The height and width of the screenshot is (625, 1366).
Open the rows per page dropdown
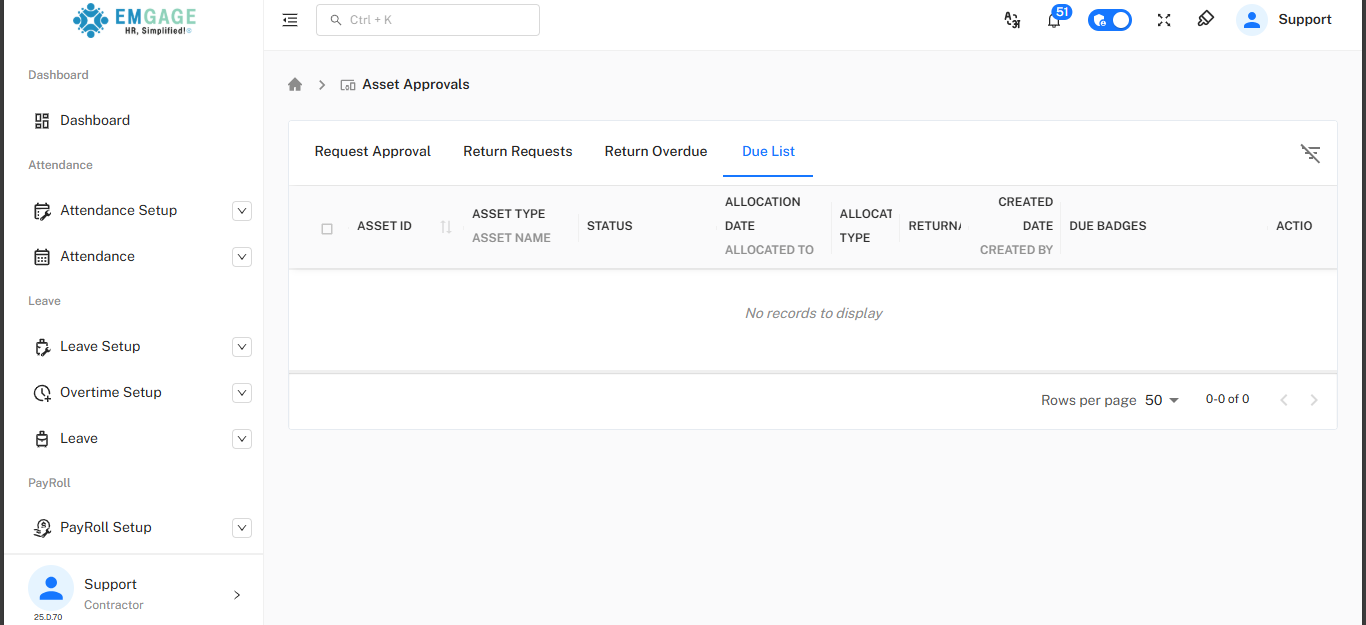1162,400
